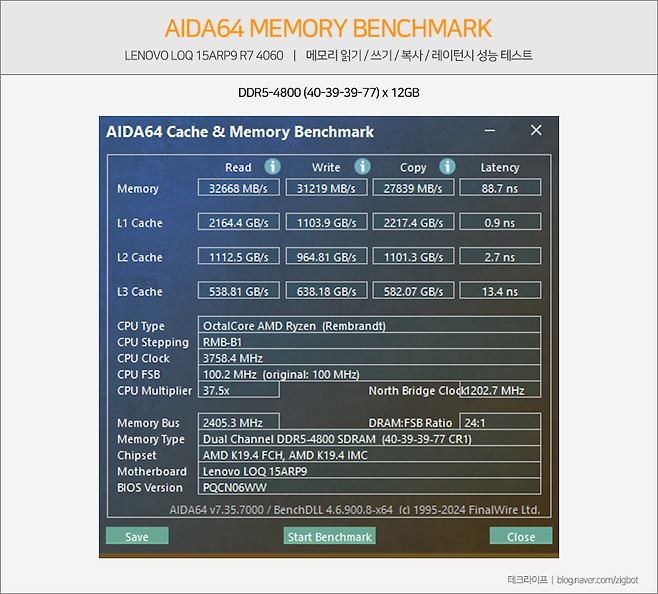This screenshot has height=594, width=658.
Task: Select the L1 Cache Read result field
Action: [238, 223]
